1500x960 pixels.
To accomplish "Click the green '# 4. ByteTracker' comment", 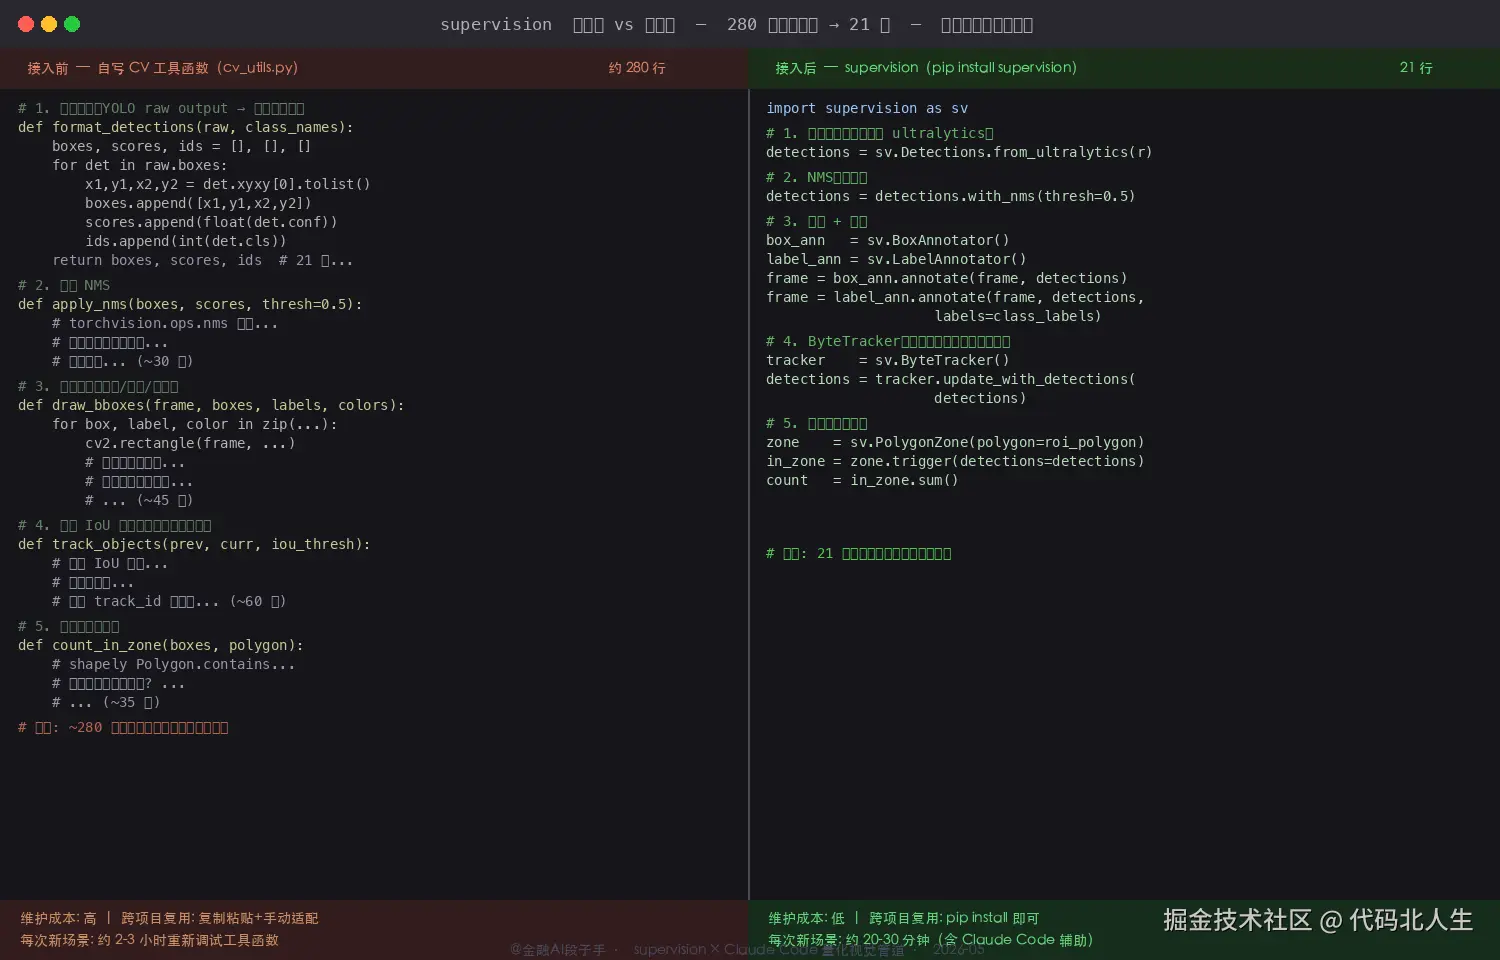I will [888, 341].
